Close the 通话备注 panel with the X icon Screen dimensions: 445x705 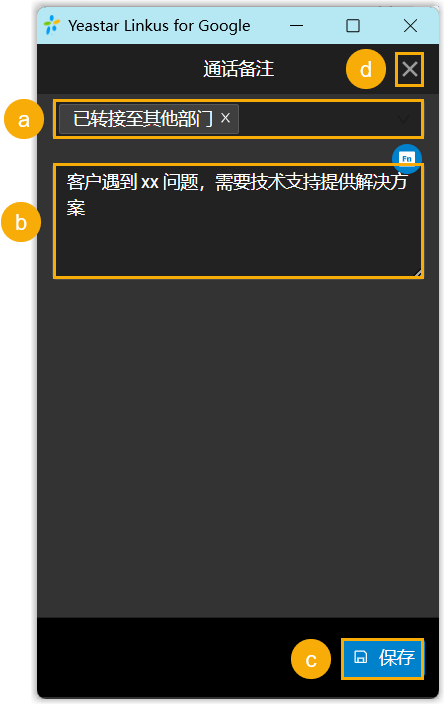409,70
